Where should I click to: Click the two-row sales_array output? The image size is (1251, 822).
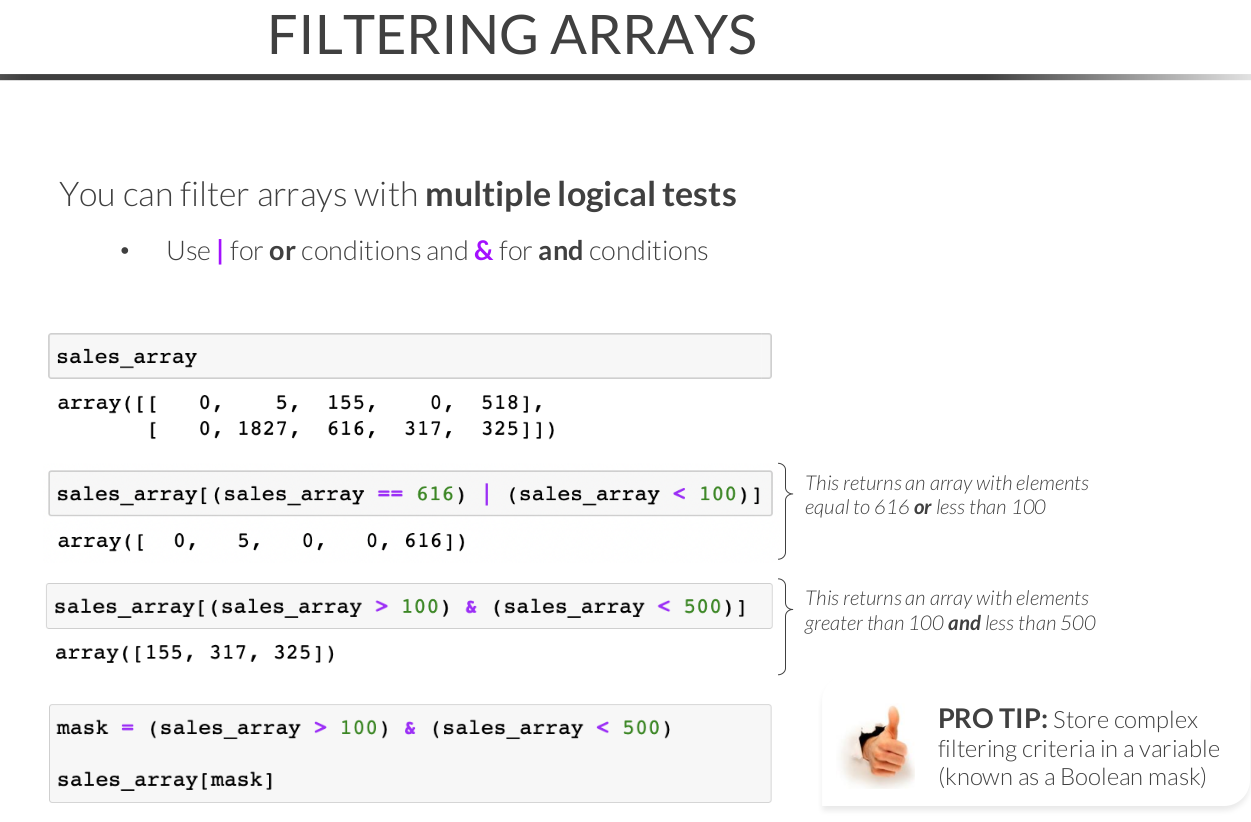pos(305,416)
